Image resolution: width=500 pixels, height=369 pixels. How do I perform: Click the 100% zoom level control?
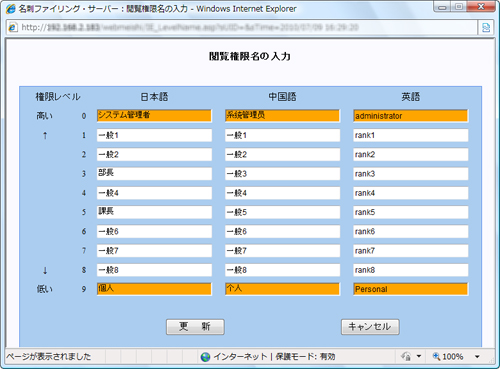click(448, 357)
